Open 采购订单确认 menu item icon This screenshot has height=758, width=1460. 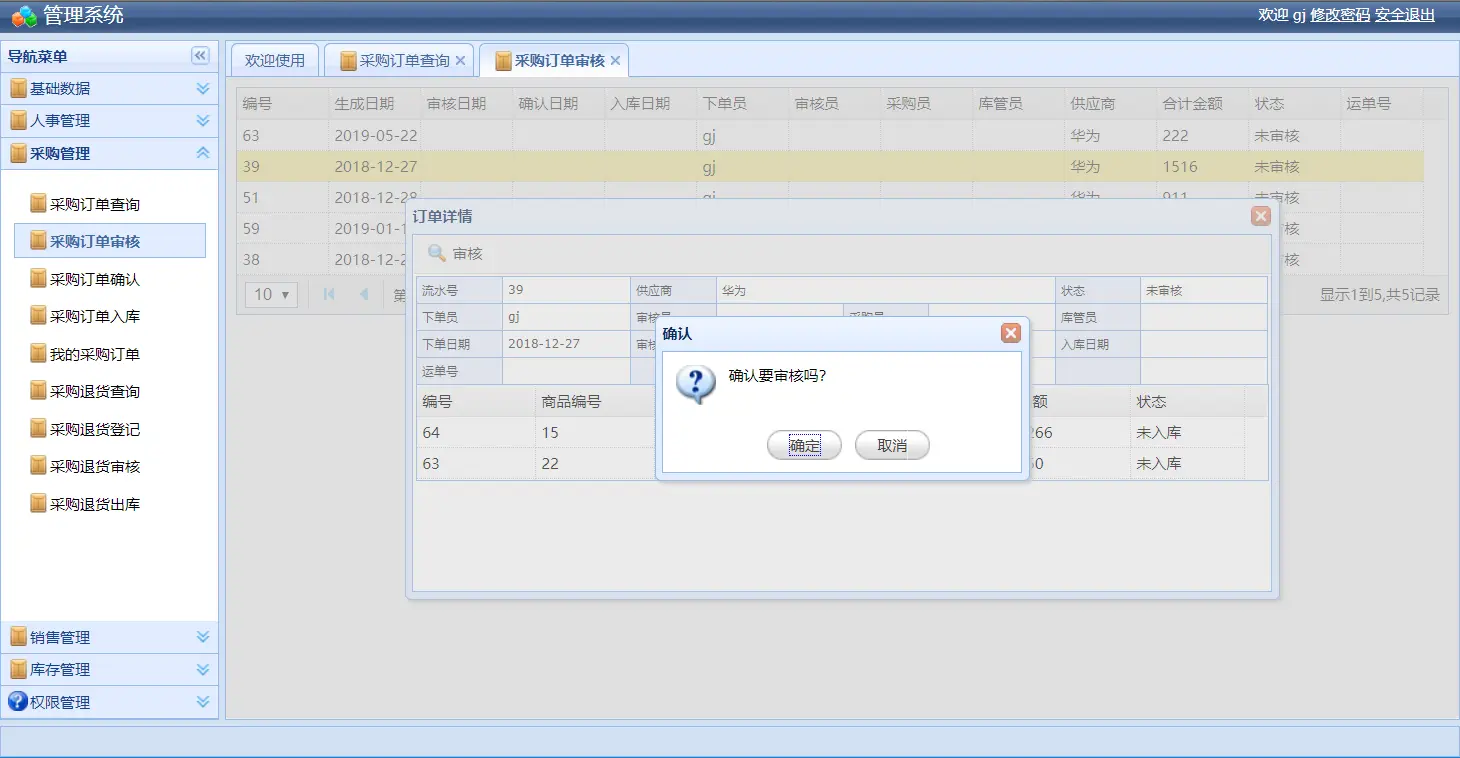point(38,279)
